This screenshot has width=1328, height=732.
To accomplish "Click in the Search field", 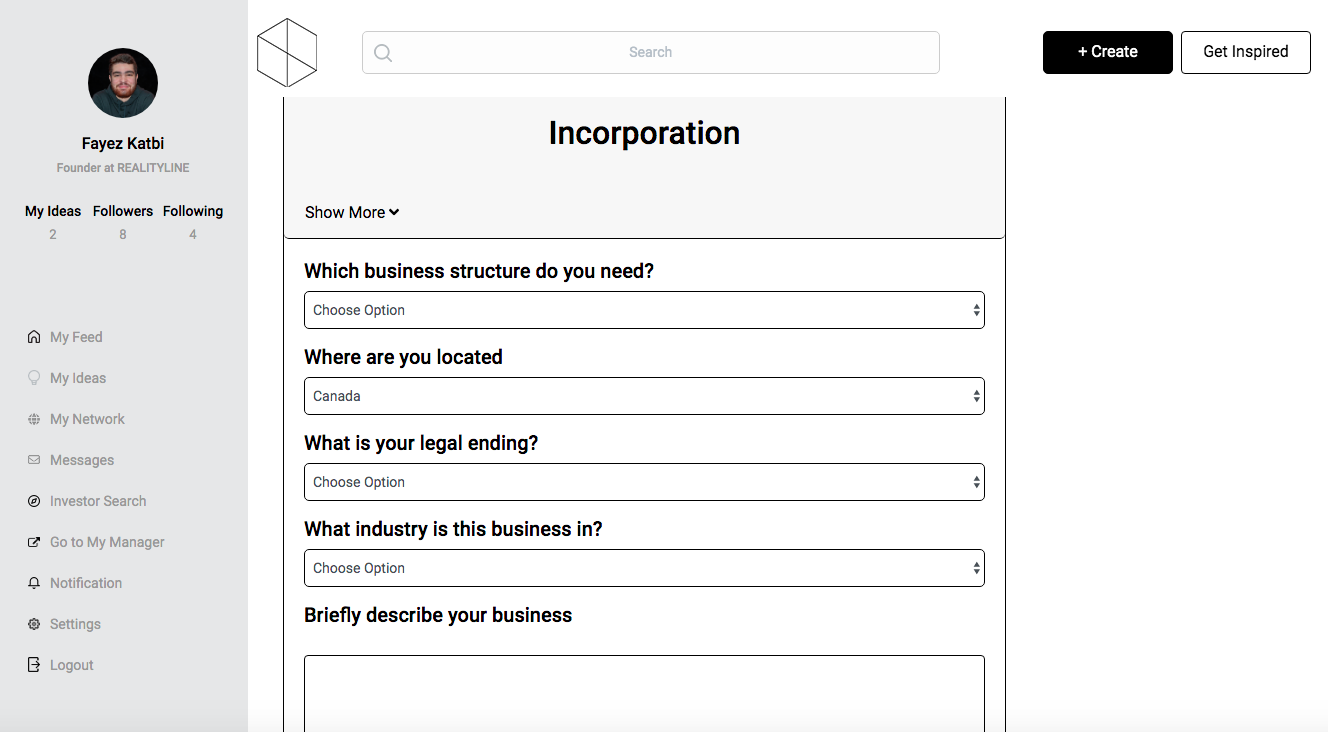I will (650, 52).
